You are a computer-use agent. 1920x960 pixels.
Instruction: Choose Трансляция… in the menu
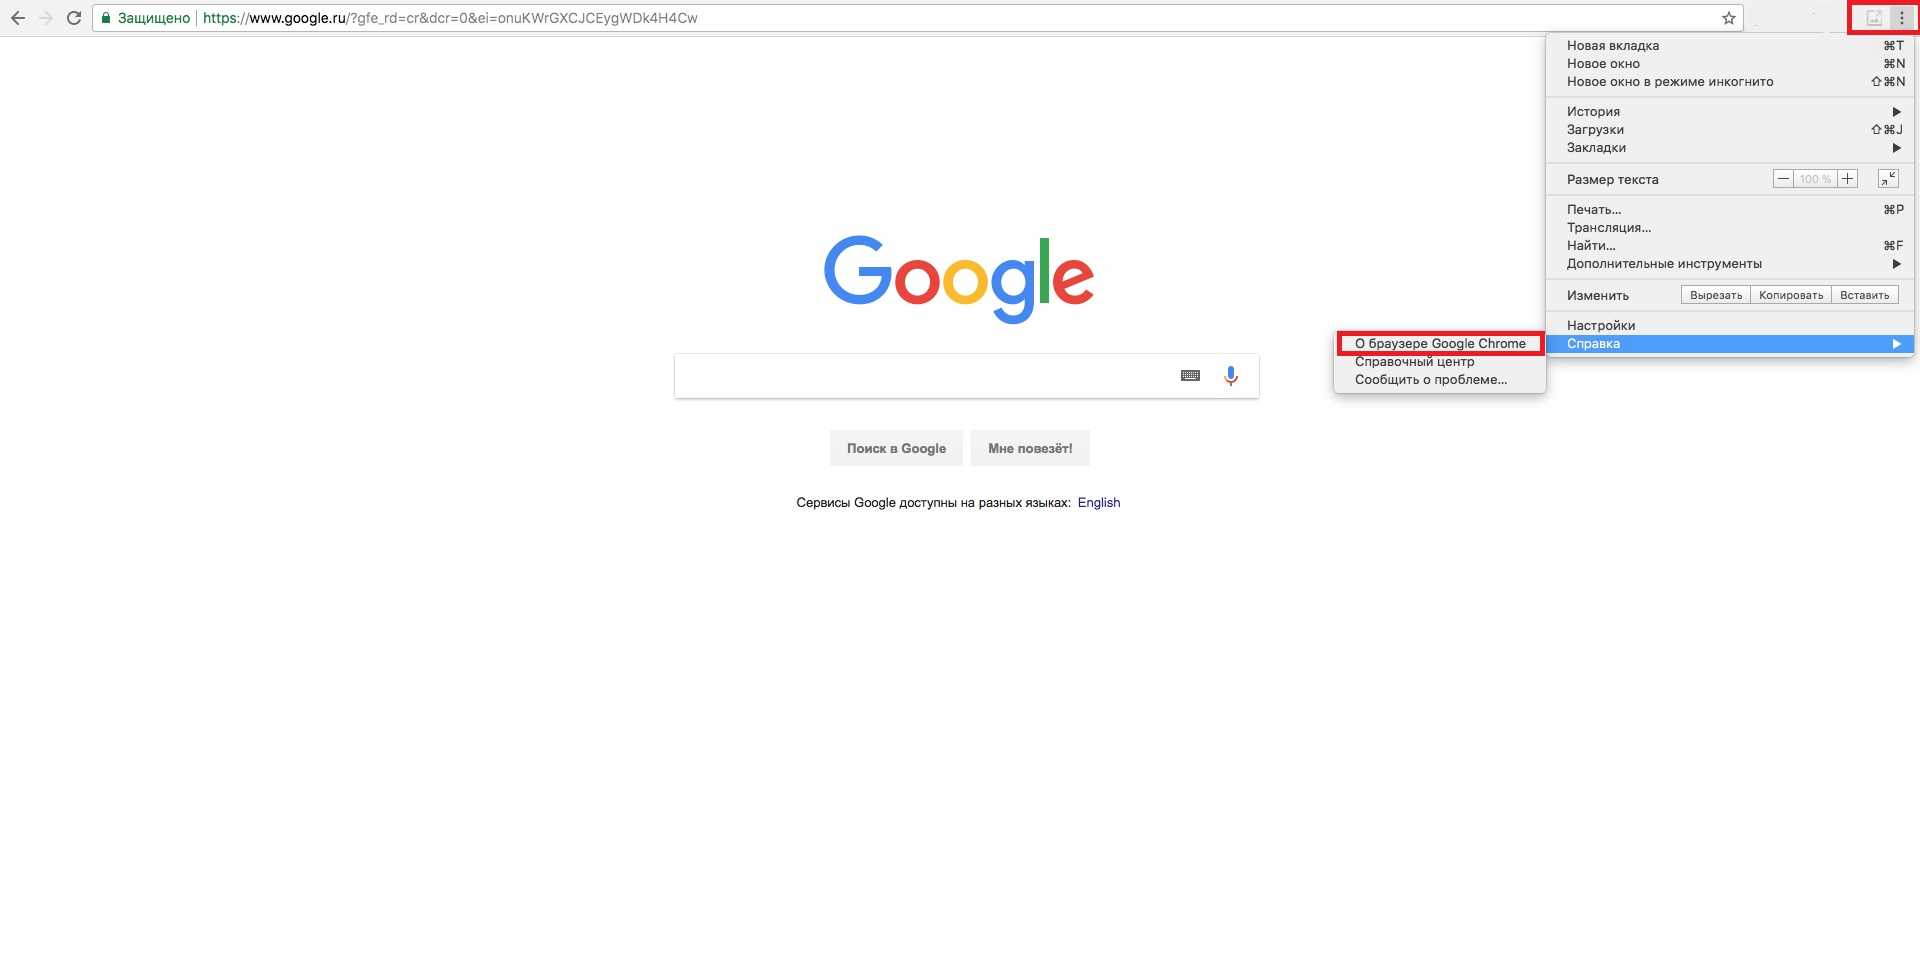[x=1730, y=228]
